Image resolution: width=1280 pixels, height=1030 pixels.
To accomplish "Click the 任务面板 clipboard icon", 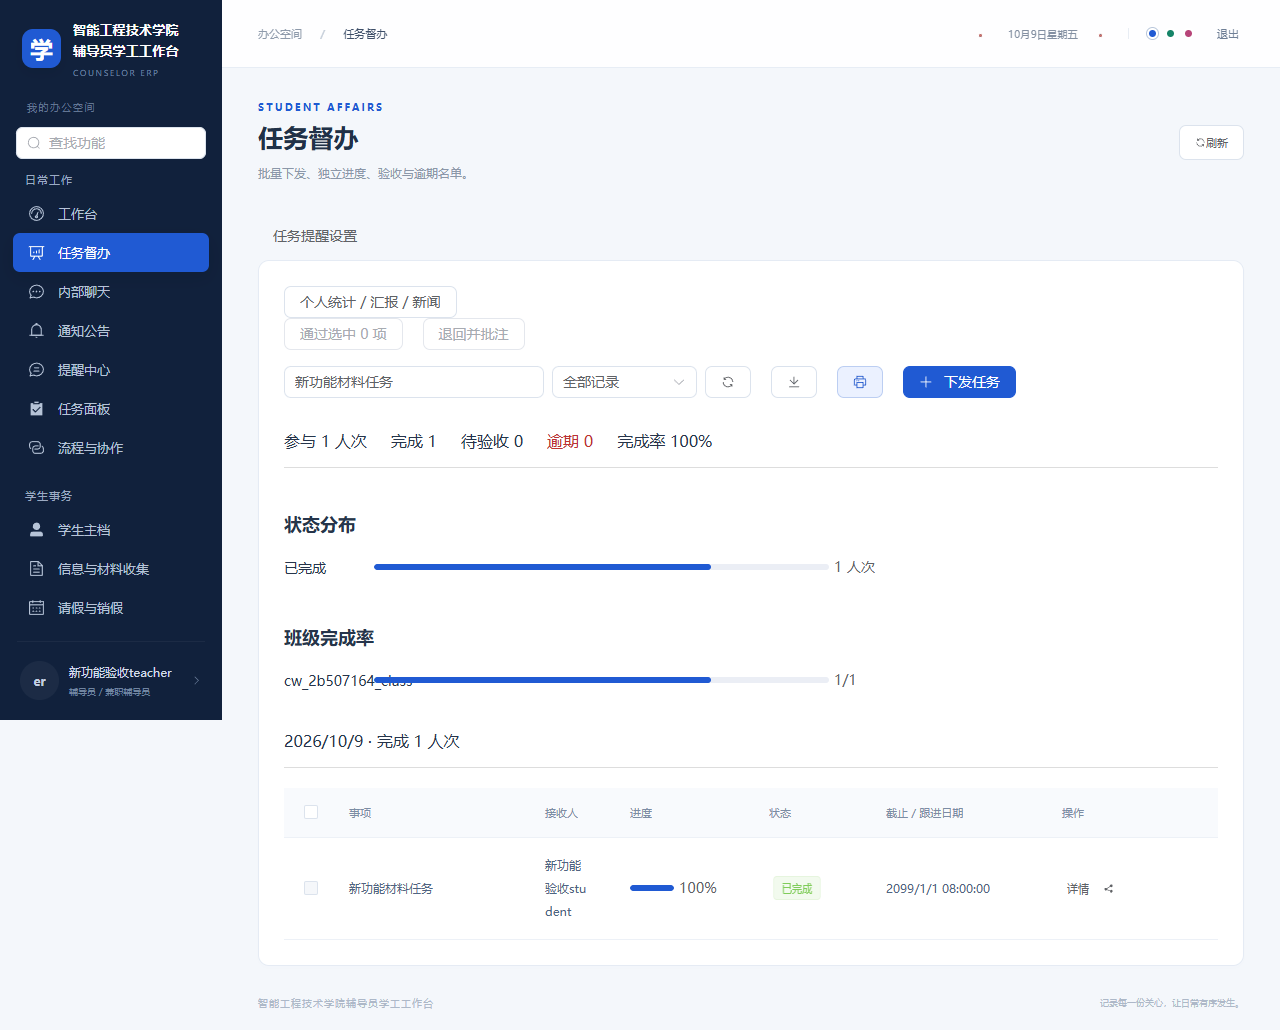I will pos(37,409).
